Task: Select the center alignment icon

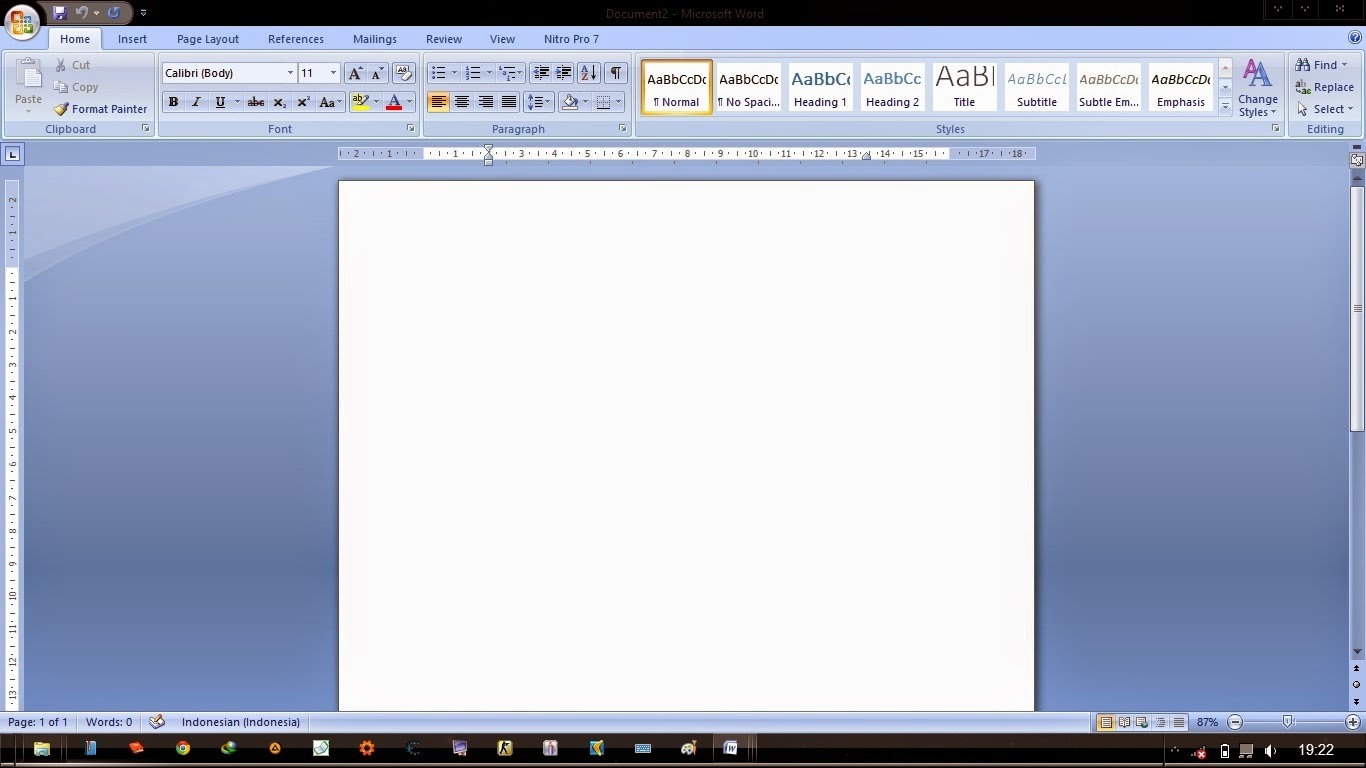Action: 461,101
